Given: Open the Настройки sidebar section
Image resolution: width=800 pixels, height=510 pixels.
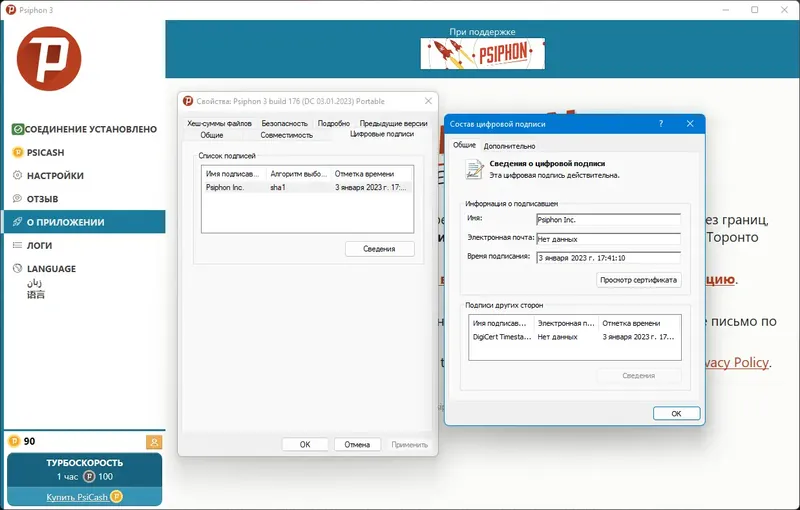Looking at the screenshot, I should tap(85, 175).
